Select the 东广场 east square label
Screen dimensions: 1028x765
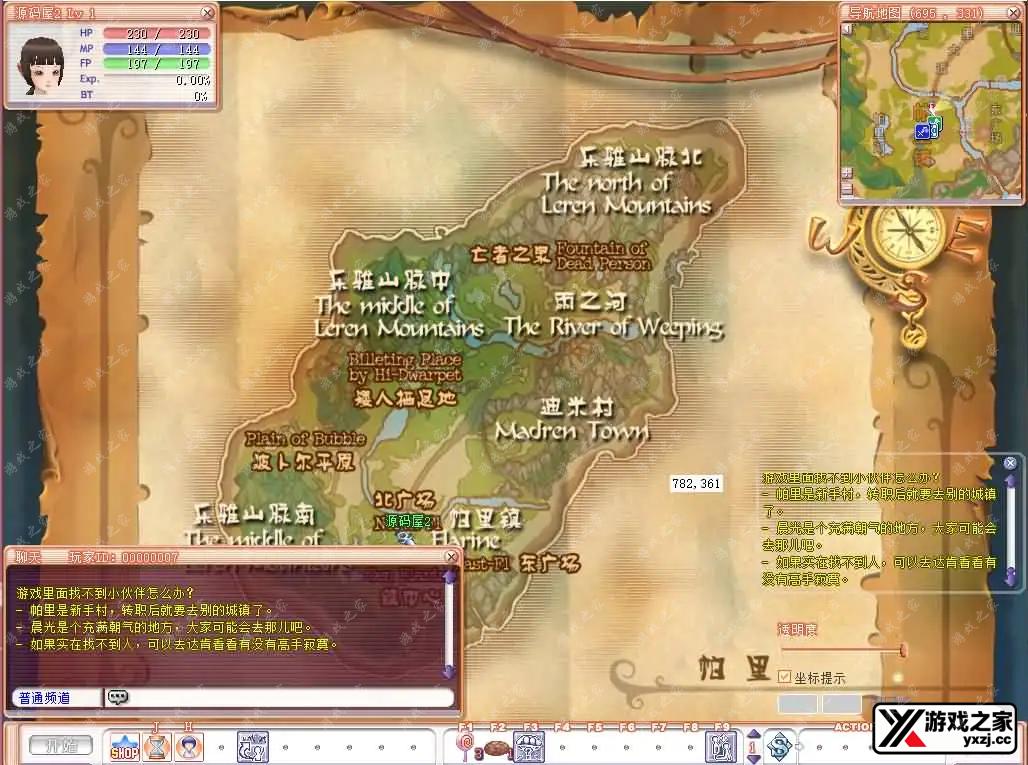point(549,564)
